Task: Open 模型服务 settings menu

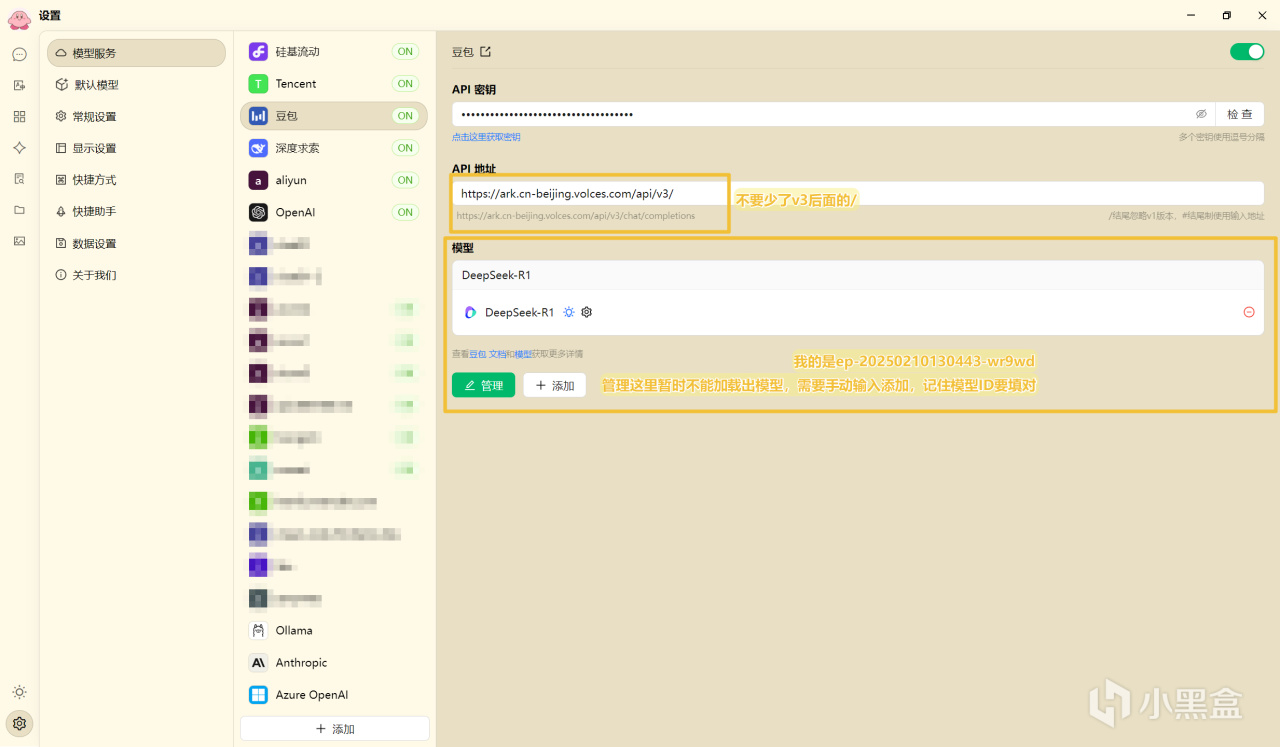Action: pos(136,53)
